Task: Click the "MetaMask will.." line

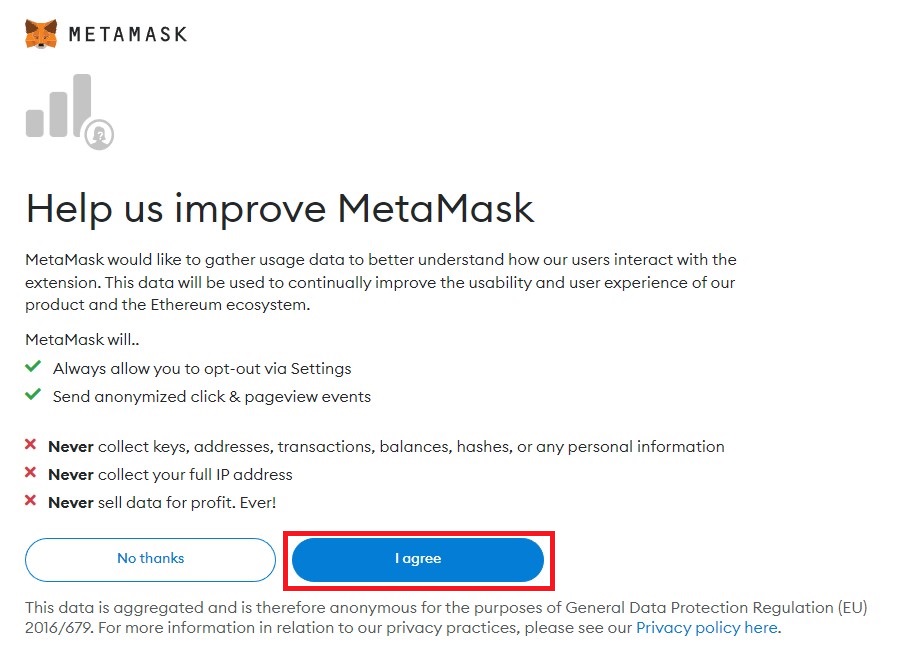Action: point(82,340)
